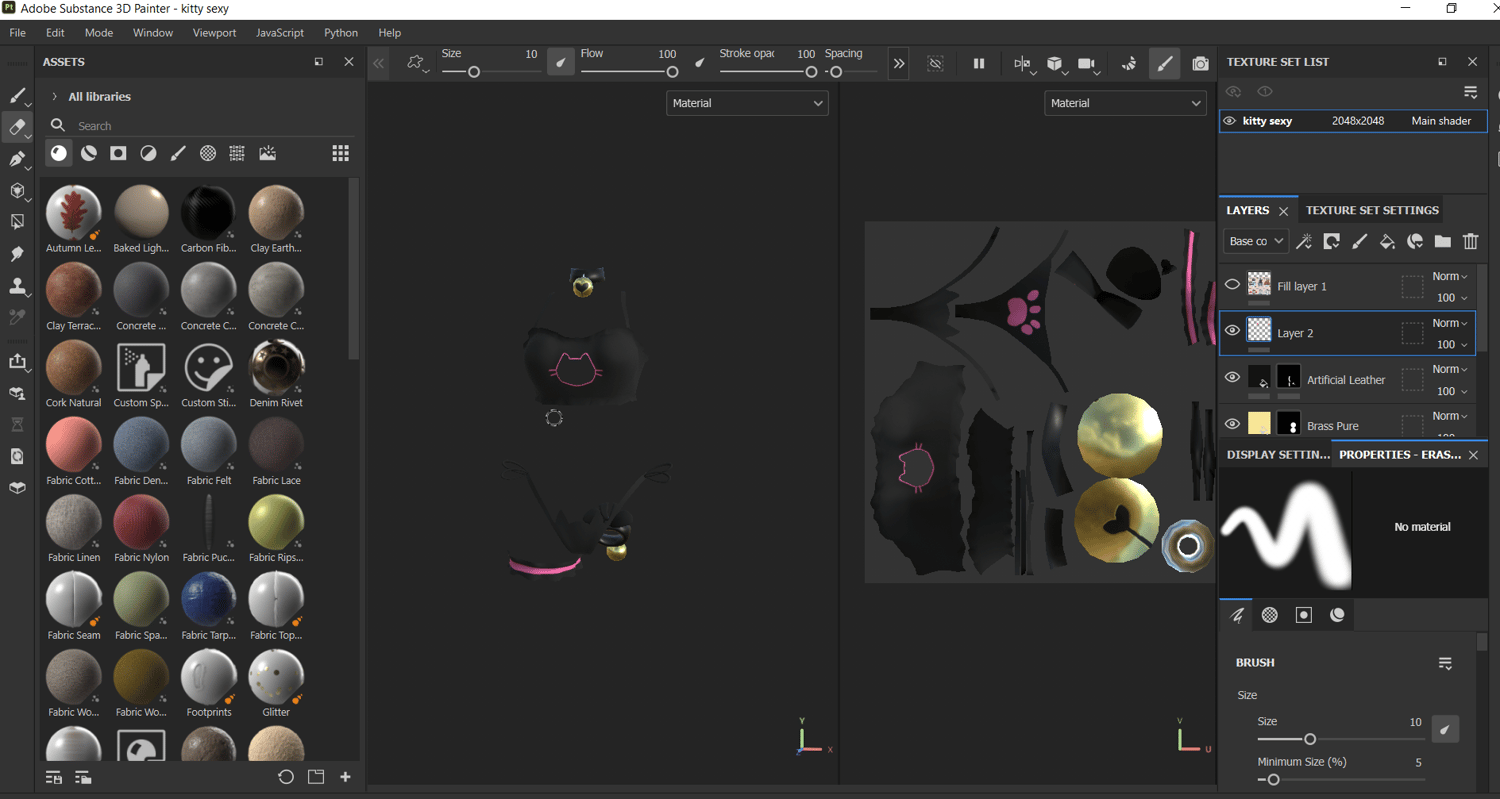The image size is (1500, 799).
Task: Toggle visibility of Artificial Leather layer
Action: [x=1232, y=378]
